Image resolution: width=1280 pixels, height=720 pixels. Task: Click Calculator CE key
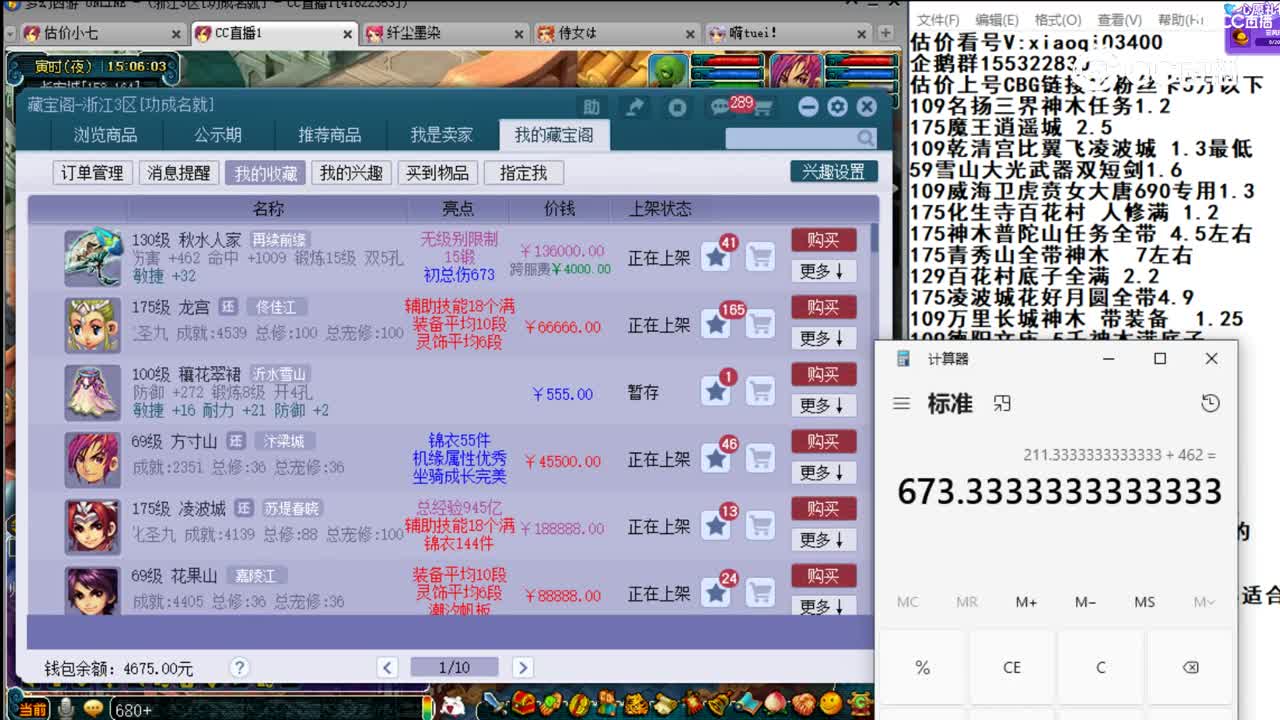point(1012,667)
